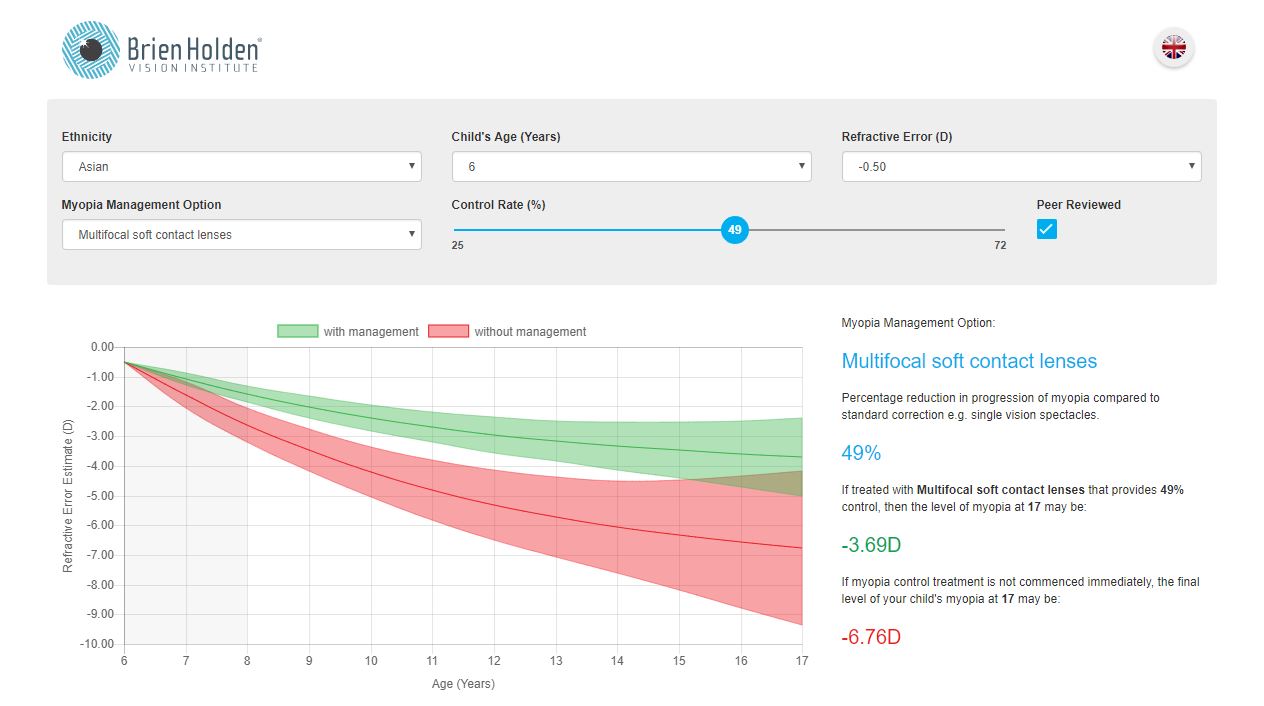1264x706 pixels.
Task: Click the Child's Age dropdown arrow
Action: click(x=800, y=166)
